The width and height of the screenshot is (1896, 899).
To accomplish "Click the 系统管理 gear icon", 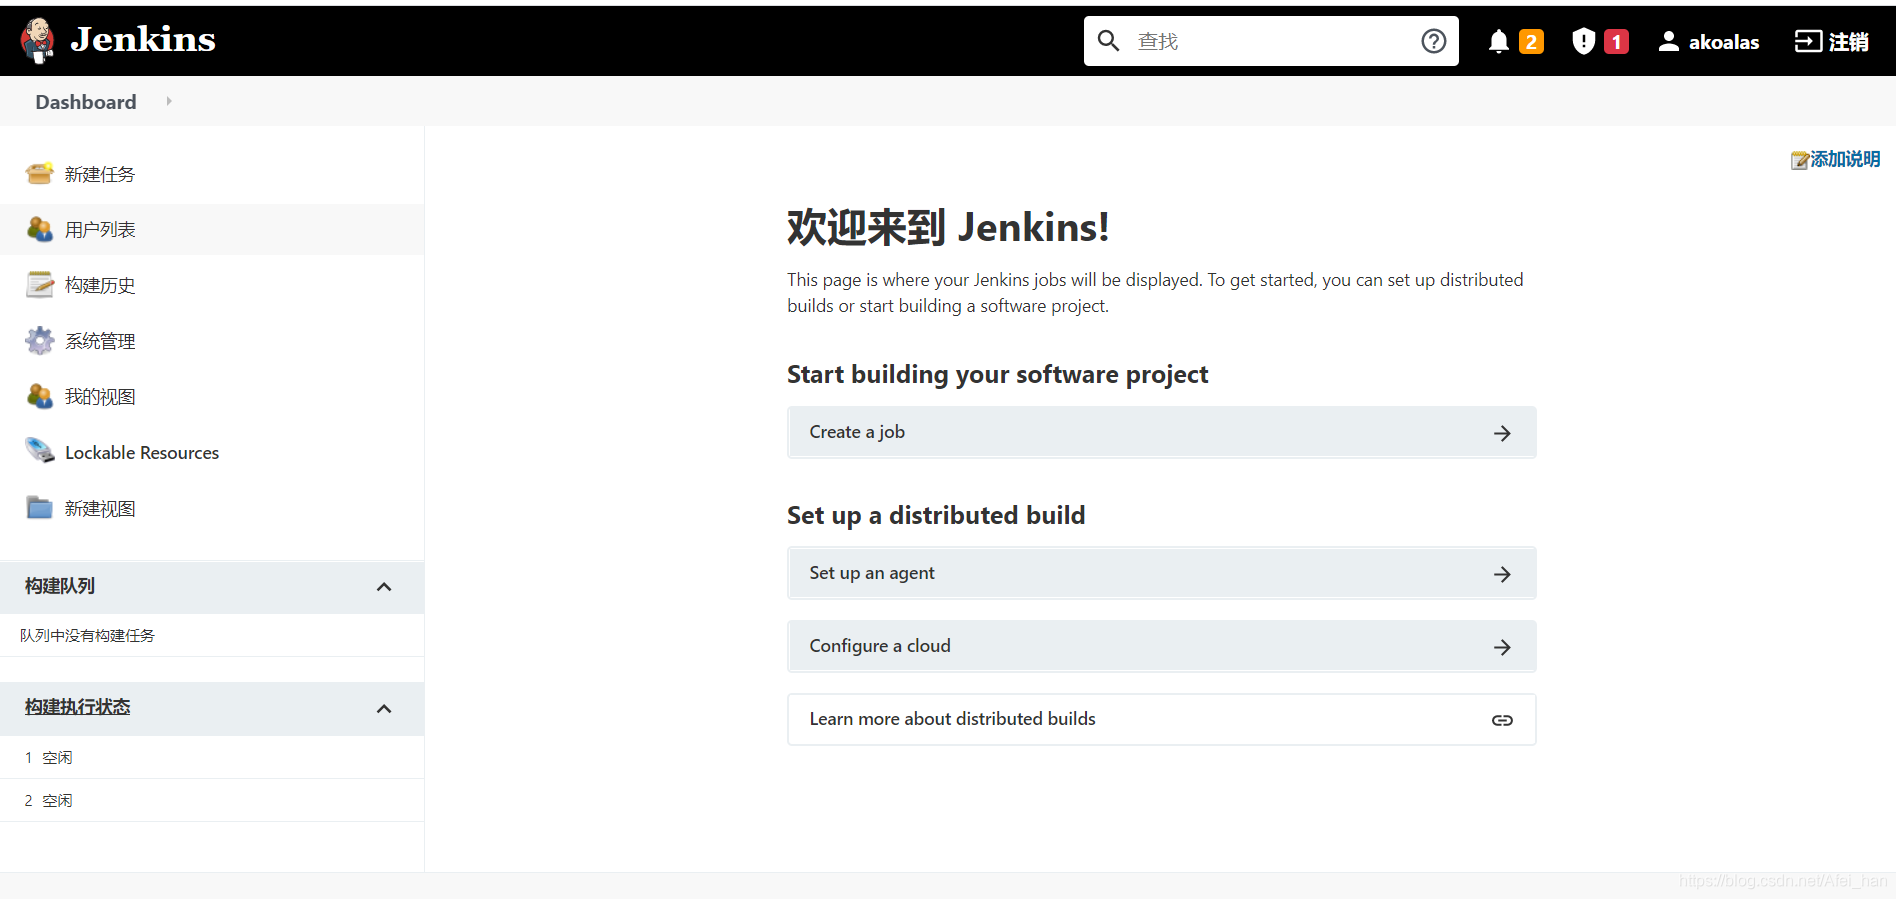I will pyautogui.click(x=39, y=341).
